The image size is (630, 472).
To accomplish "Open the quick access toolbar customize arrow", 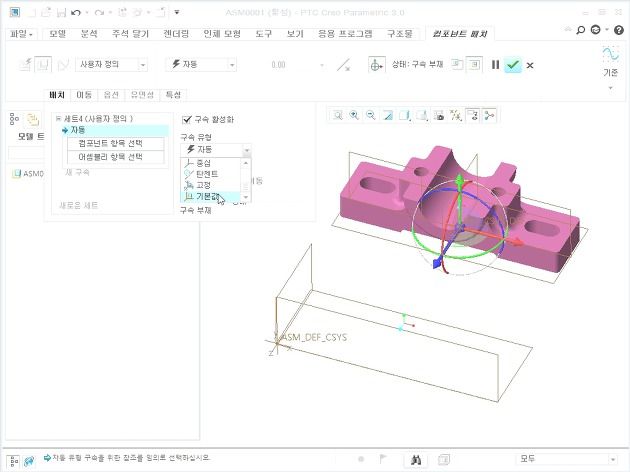I will (177, 12).
